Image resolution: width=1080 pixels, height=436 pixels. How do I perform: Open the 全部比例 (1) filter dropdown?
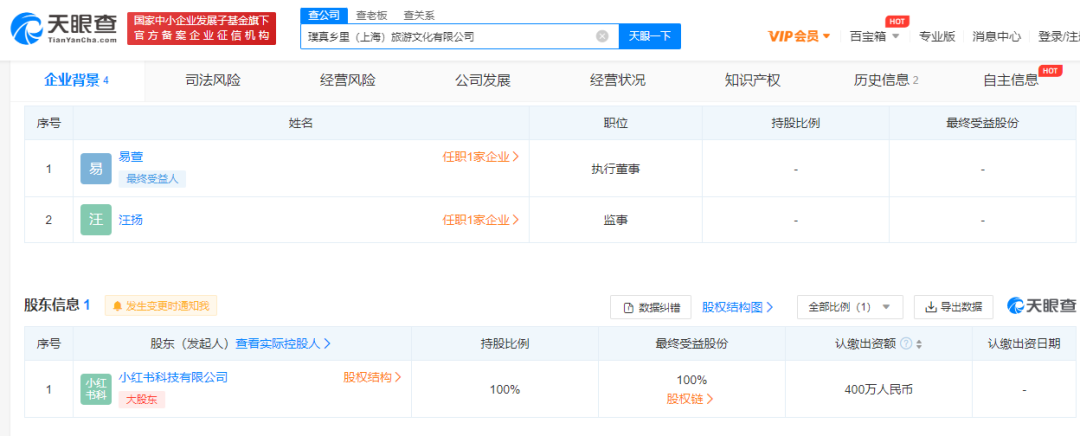click(x=850, y=307)
